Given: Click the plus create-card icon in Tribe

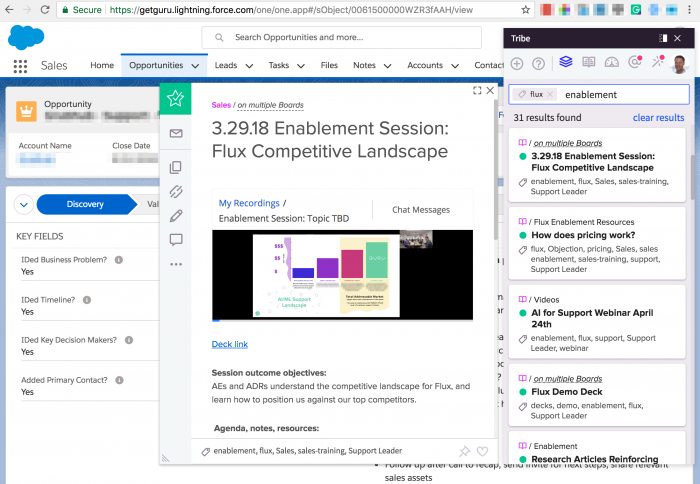Looking at the screenshot, I should [x=517, y=64].
